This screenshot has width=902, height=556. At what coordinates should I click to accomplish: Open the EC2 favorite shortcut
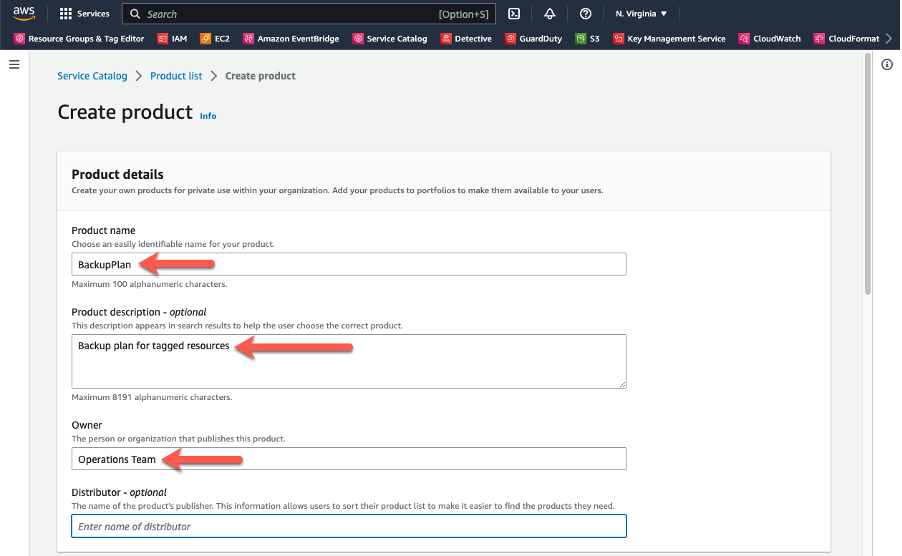coord(215,39)
